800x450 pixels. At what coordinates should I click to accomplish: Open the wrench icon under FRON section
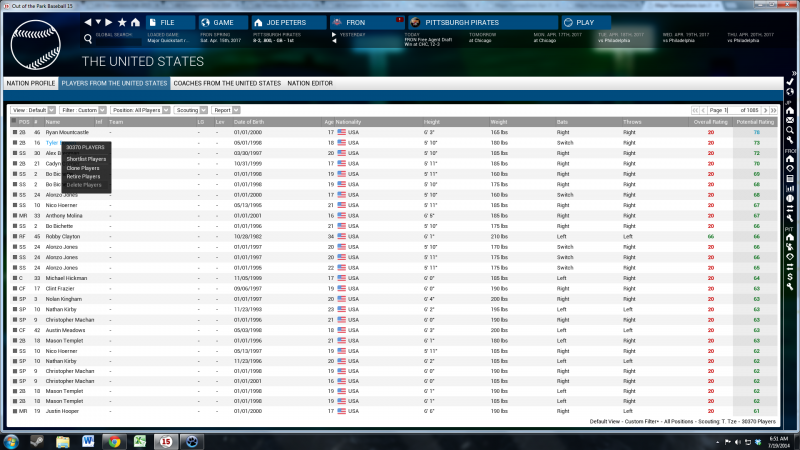pyautogui.click(x=790, y=218)
